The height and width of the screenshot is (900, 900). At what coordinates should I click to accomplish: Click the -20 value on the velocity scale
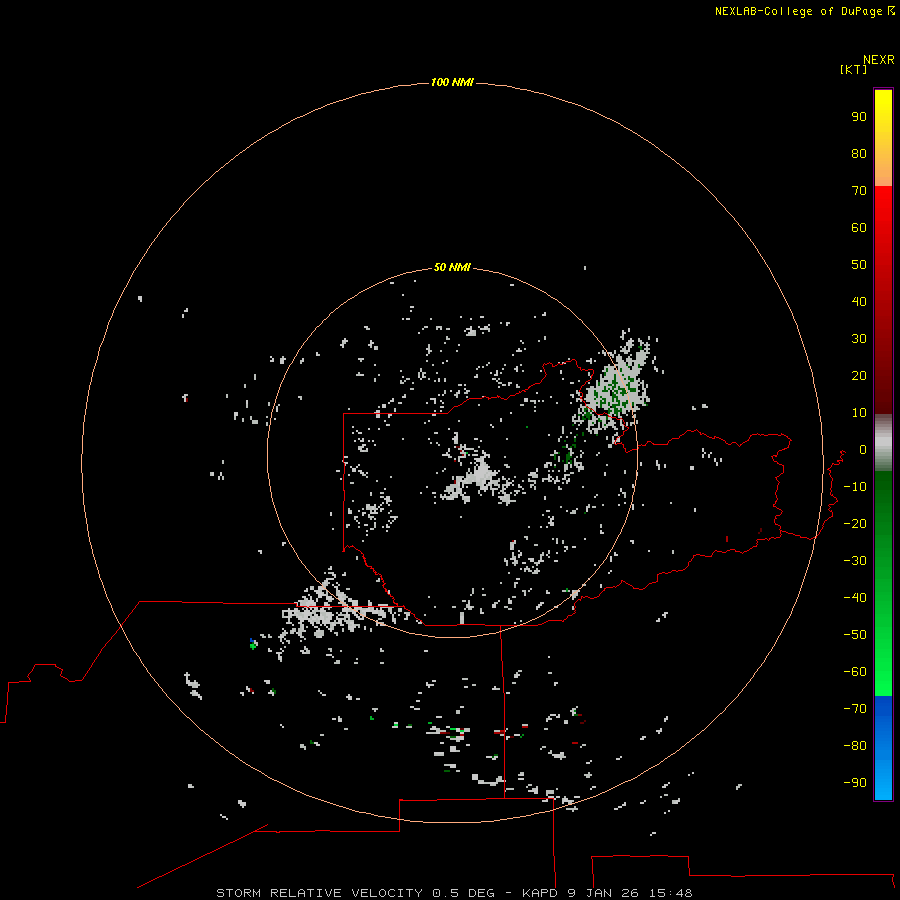pyautogui.click(x=855, y=523)
